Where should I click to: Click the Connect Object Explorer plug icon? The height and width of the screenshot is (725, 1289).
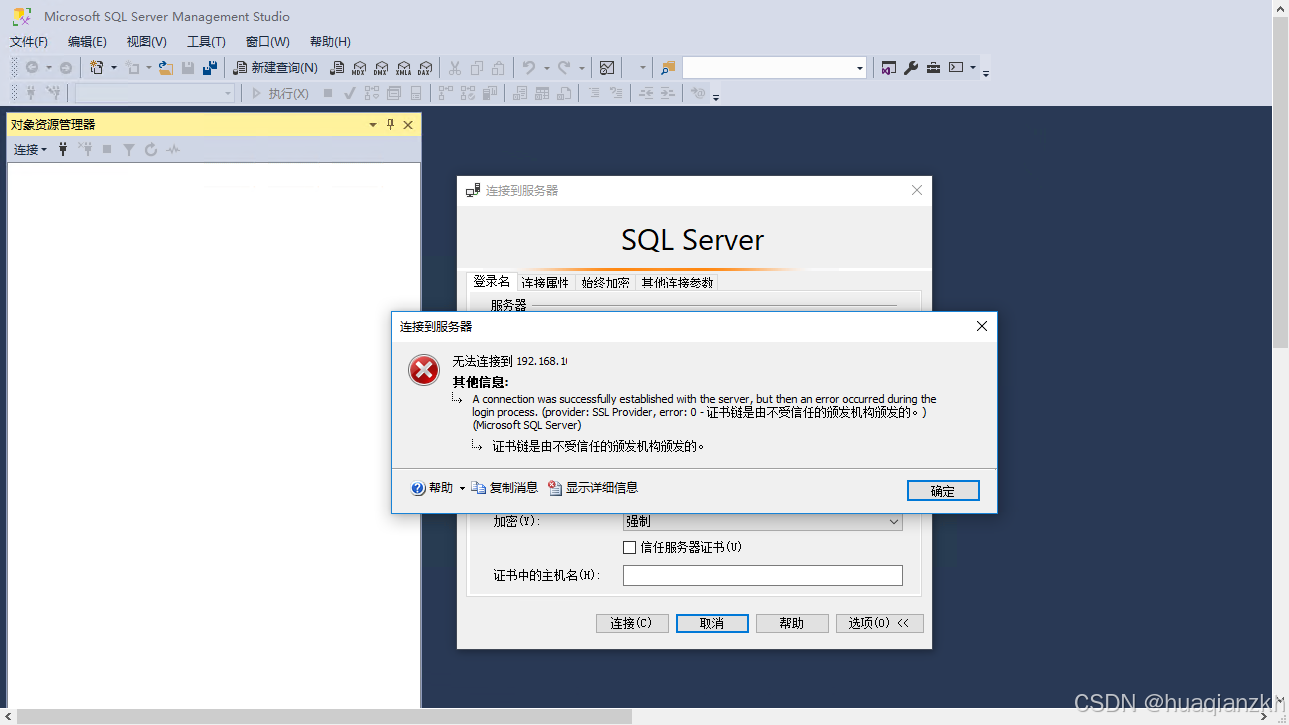coord(63,149)
